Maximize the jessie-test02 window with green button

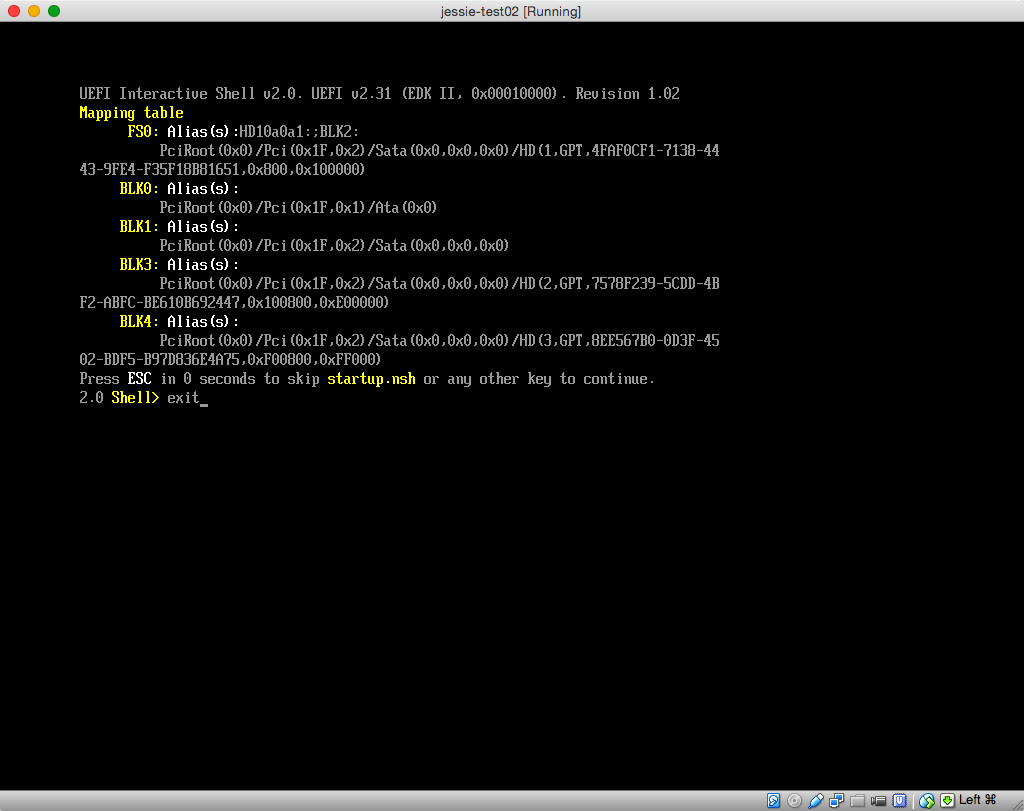click(x=54, y=11)
